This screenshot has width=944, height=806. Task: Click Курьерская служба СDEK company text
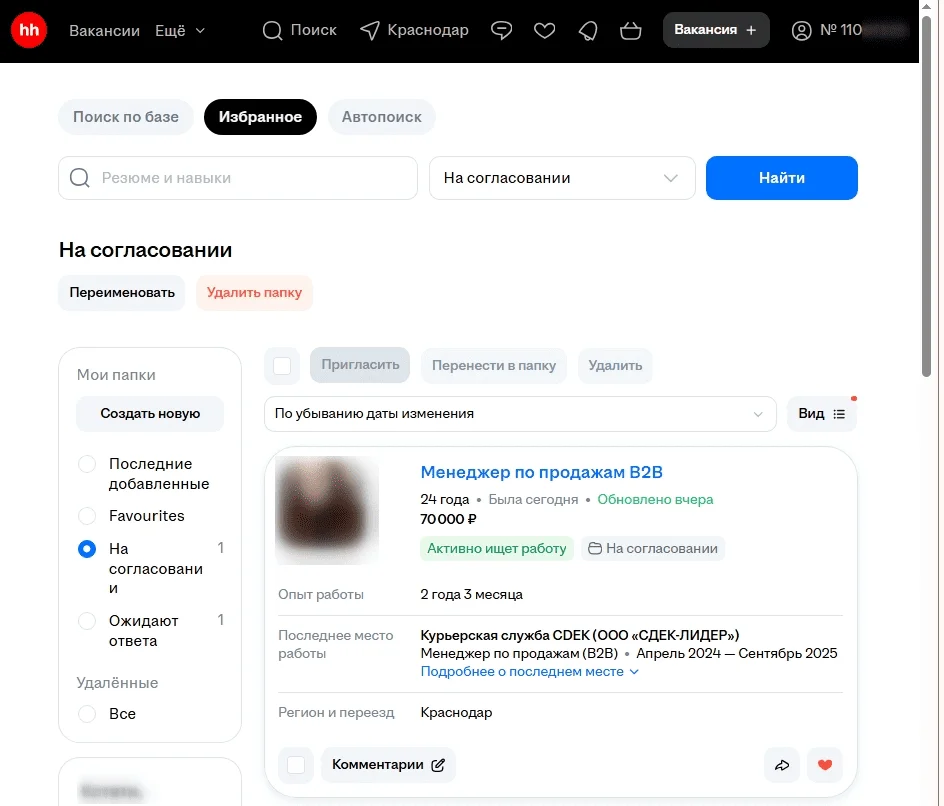(x=580, y=636)
